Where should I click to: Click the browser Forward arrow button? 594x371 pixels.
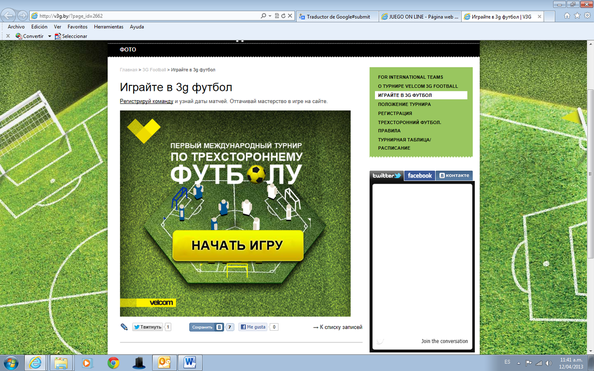(x=22, y=16)
